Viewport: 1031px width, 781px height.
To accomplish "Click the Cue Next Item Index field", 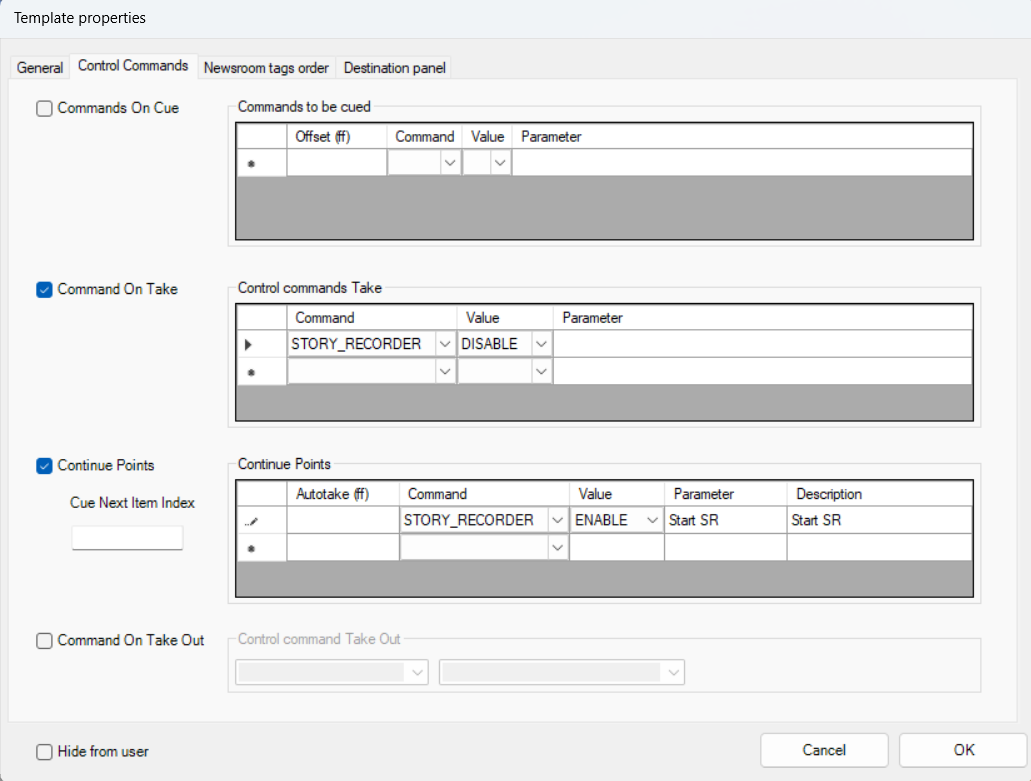I will [127, 538].
